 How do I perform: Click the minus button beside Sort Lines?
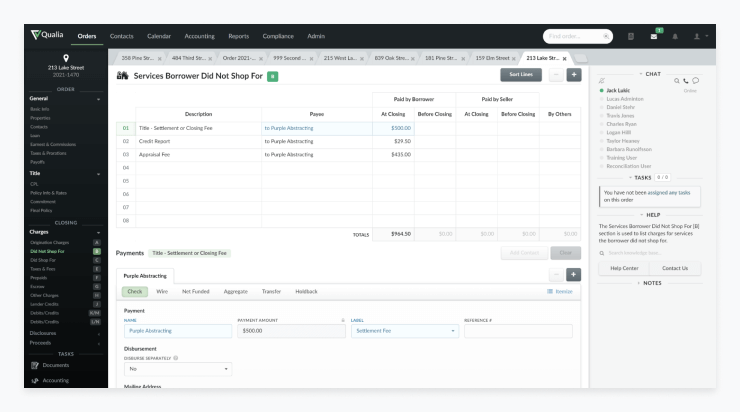coord(556,75)
